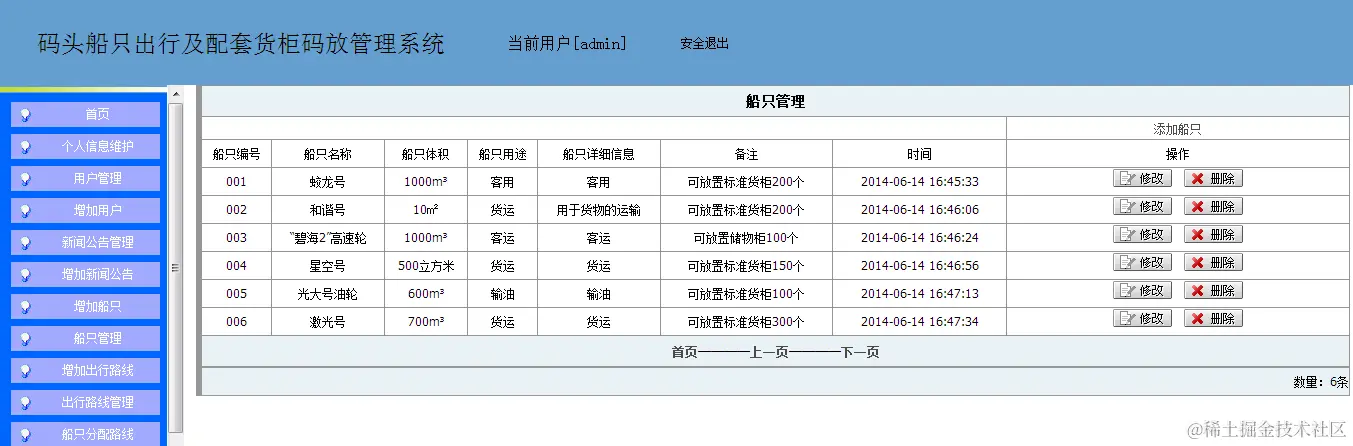Viewport: 1353px width, 446px height.
Task: Delete ship 002 和谐号
Action: [x=1213, y=207]
